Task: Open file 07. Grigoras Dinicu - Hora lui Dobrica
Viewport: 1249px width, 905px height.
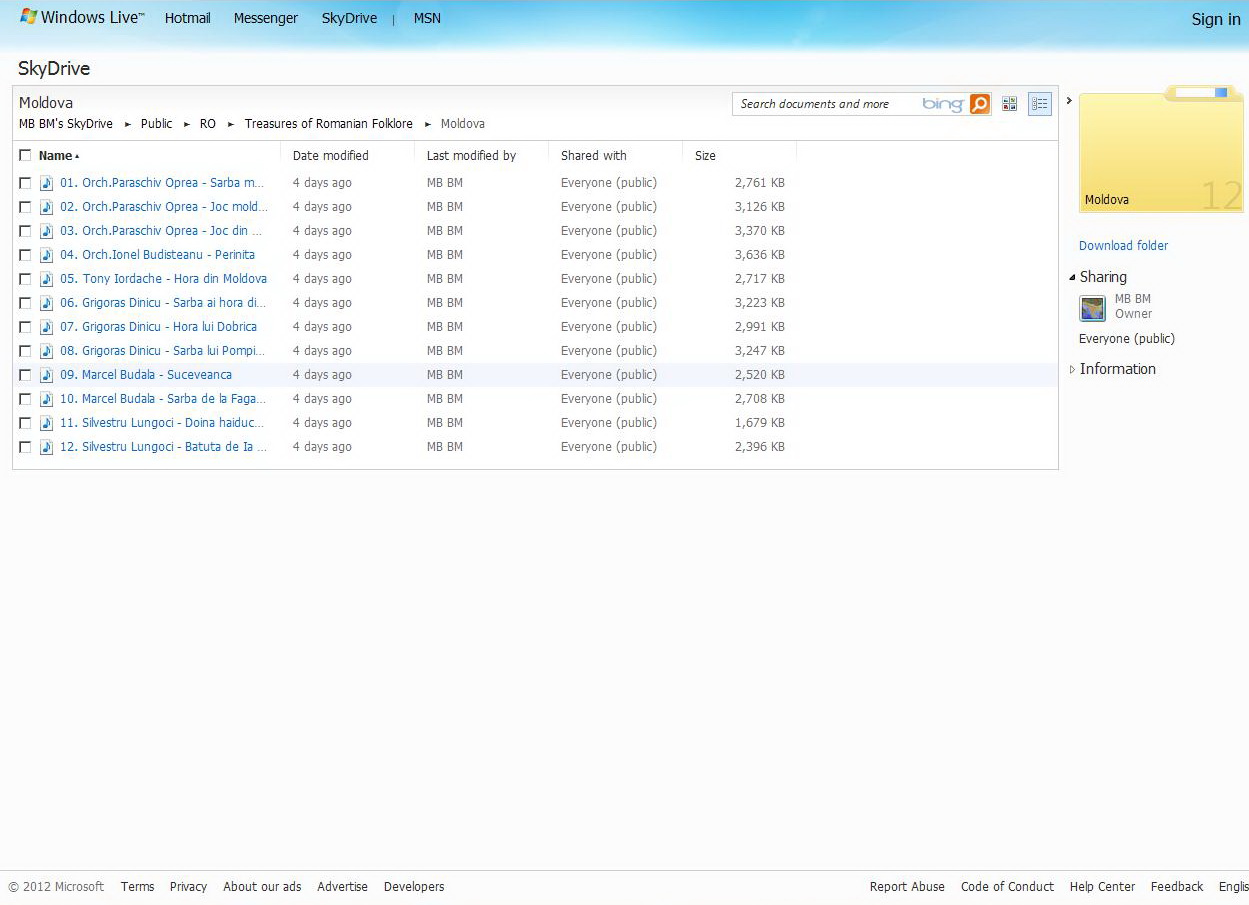Action: click(x=158, y=327)
